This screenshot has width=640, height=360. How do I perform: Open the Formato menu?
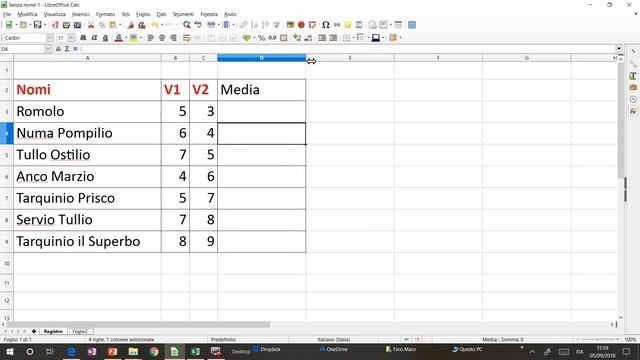click(106, 14)
